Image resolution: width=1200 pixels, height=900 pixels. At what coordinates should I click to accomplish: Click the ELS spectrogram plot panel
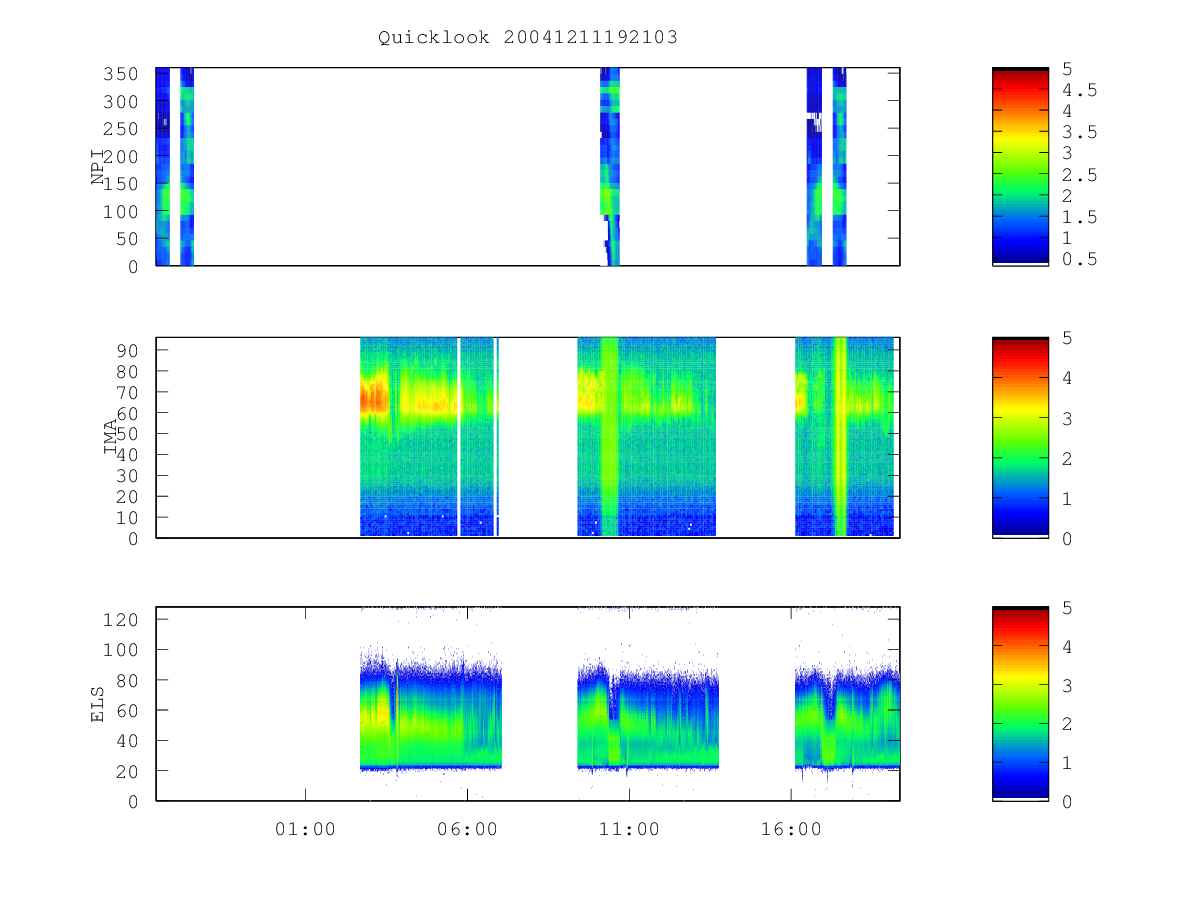pyautogui.click(x=528, y=704)
